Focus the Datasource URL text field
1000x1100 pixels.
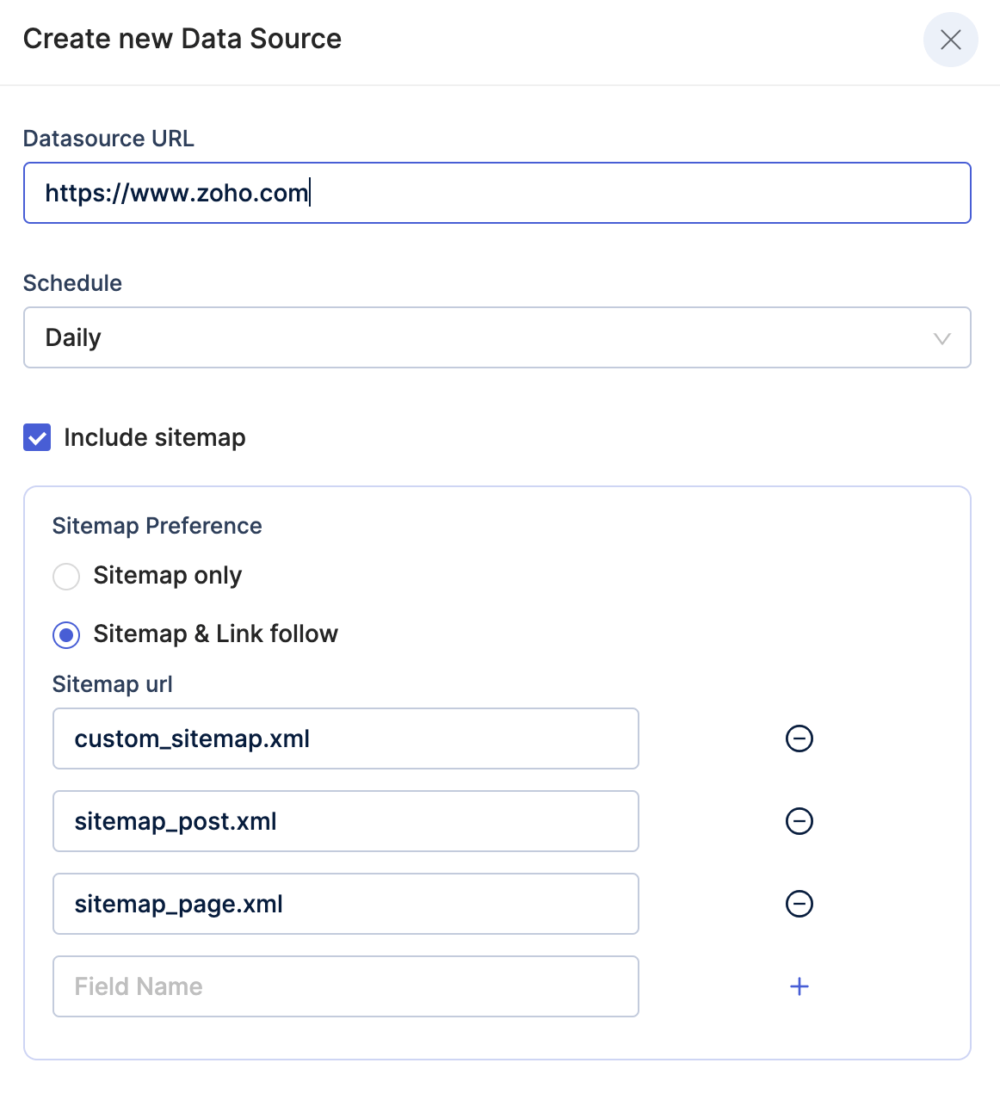pos(497,193)
